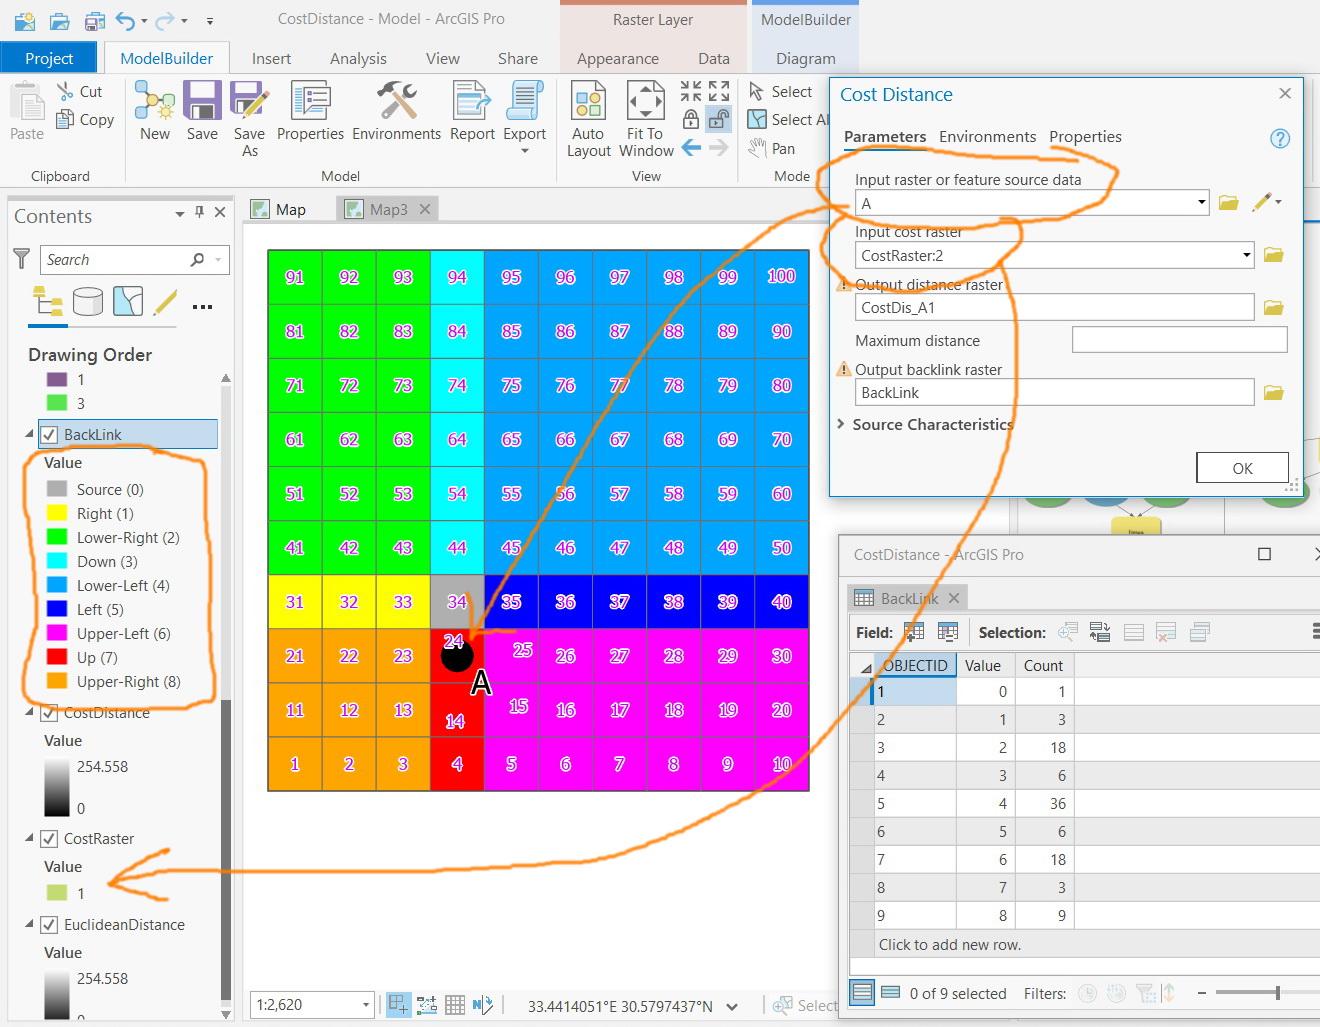
Task: Choose the Select tool in Mode group
Action: pos(780,91)
